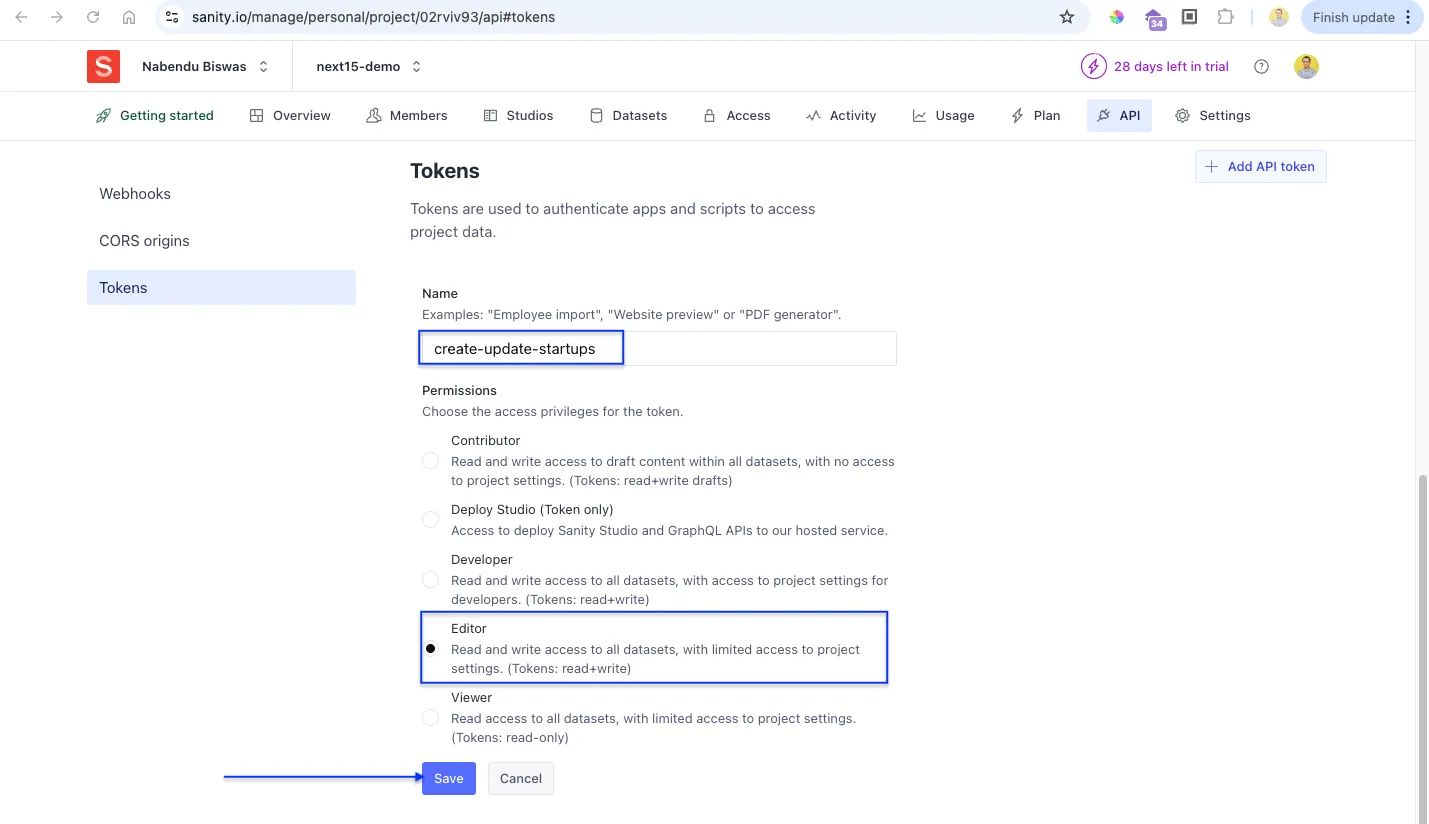Viewport: 1429px width, 824px height.
Task: Switch to the Plan tab
Action: click(x=1035, y=115)
